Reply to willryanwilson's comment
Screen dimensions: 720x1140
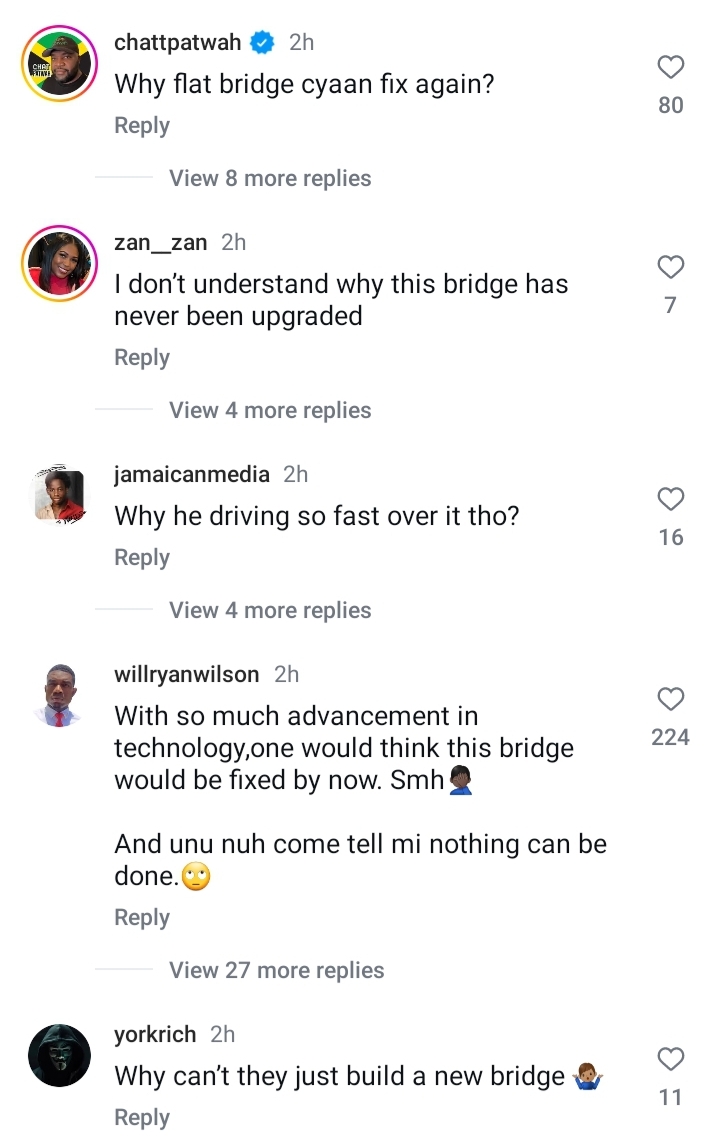142,918
